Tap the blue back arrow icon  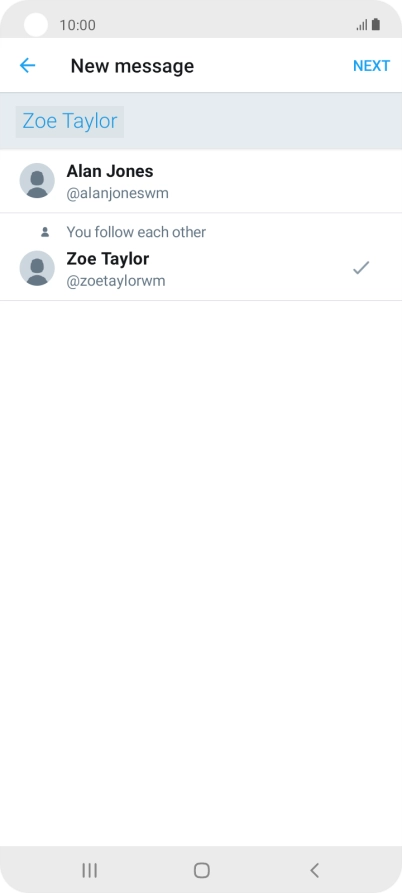[x=27, y=65]
